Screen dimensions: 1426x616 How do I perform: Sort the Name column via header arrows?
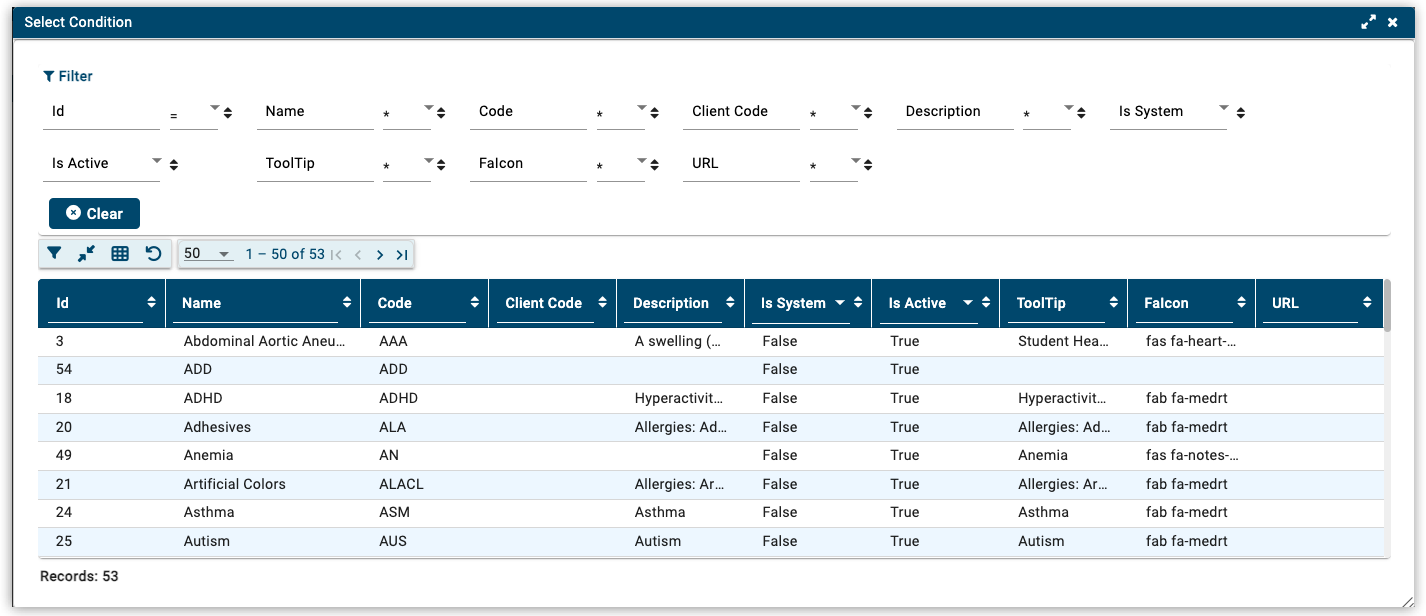pos(347,303)
